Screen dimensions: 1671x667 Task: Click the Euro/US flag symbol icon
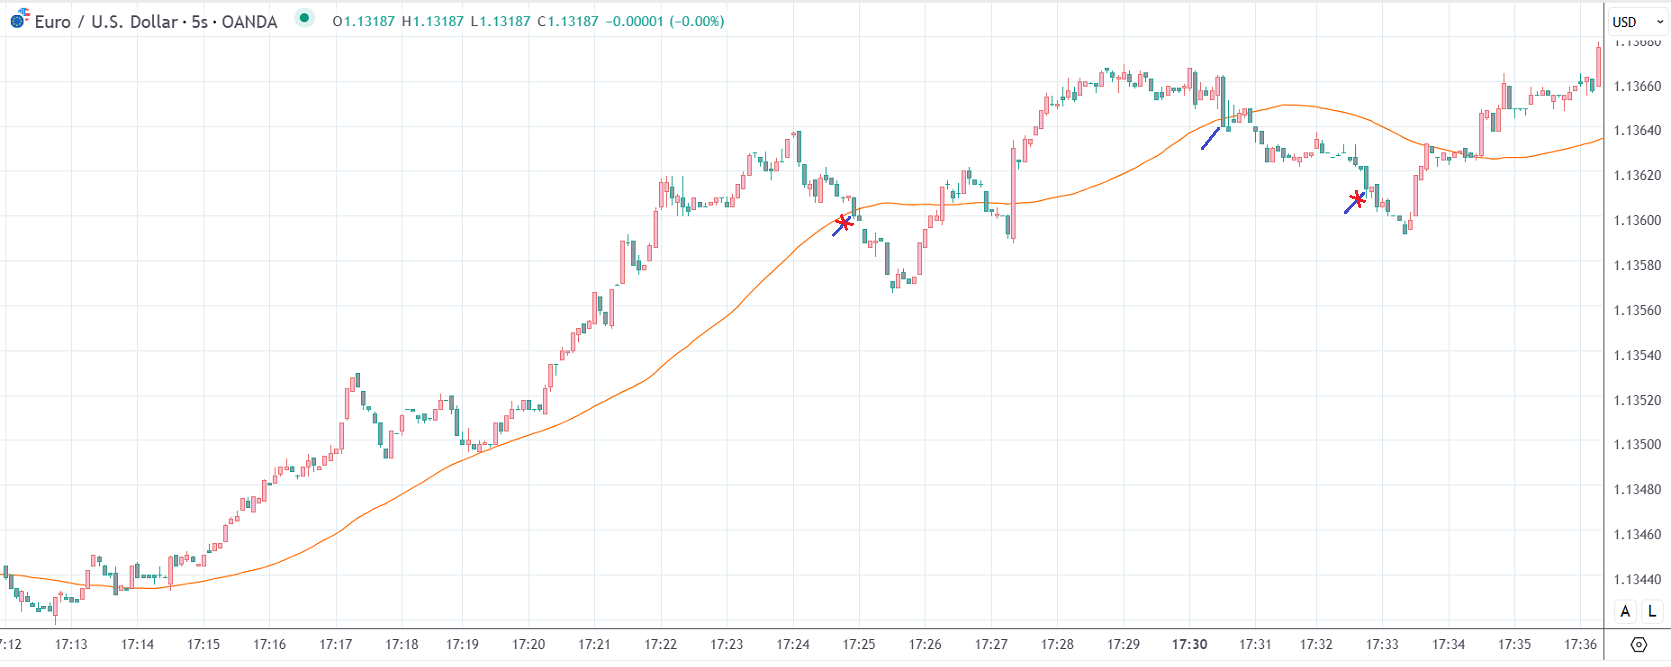19,19
